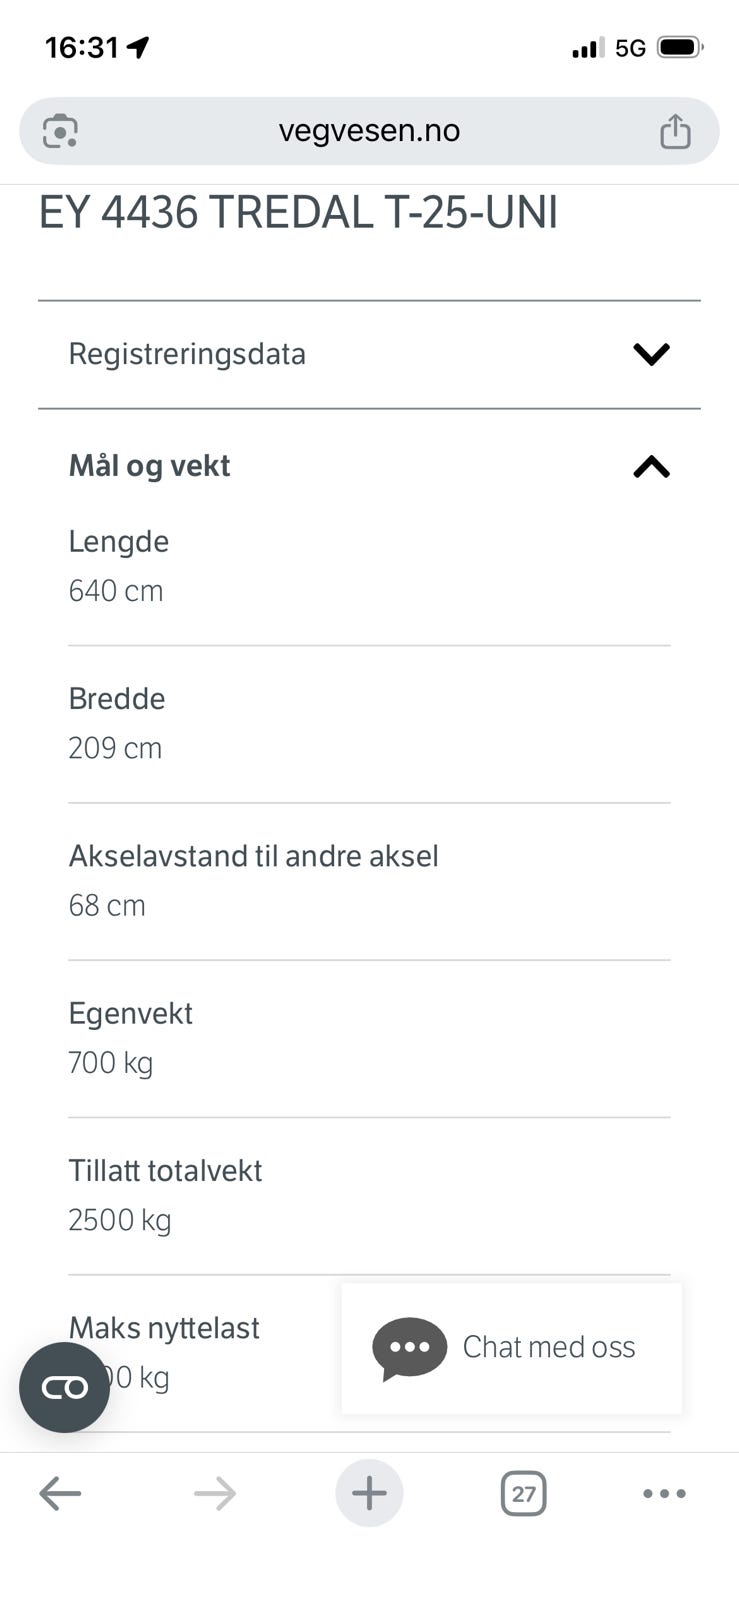This screenshot has width=739, height=1600.
Task: Open the three-dot browser menu
Action: (x=664, y=1494)
